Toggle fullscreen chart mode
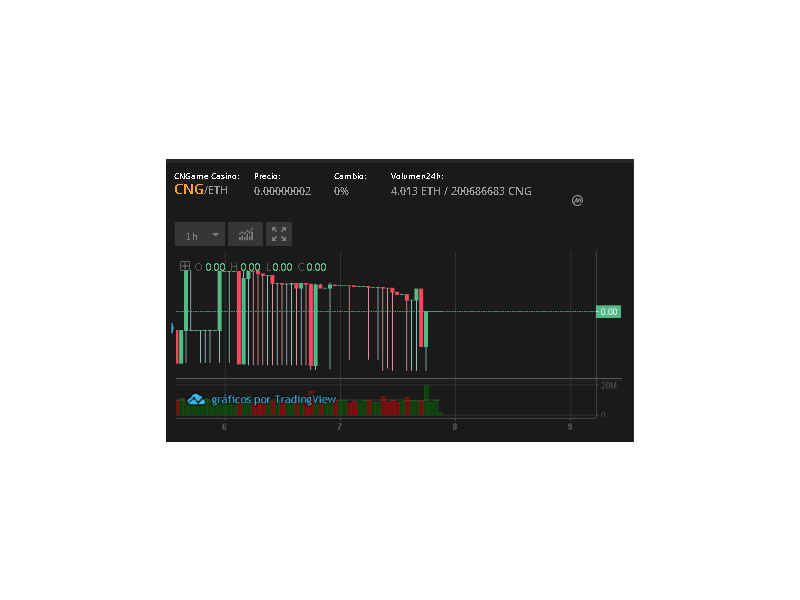Image resolution: width=800 pixels, height=600 pixels. 279,234
